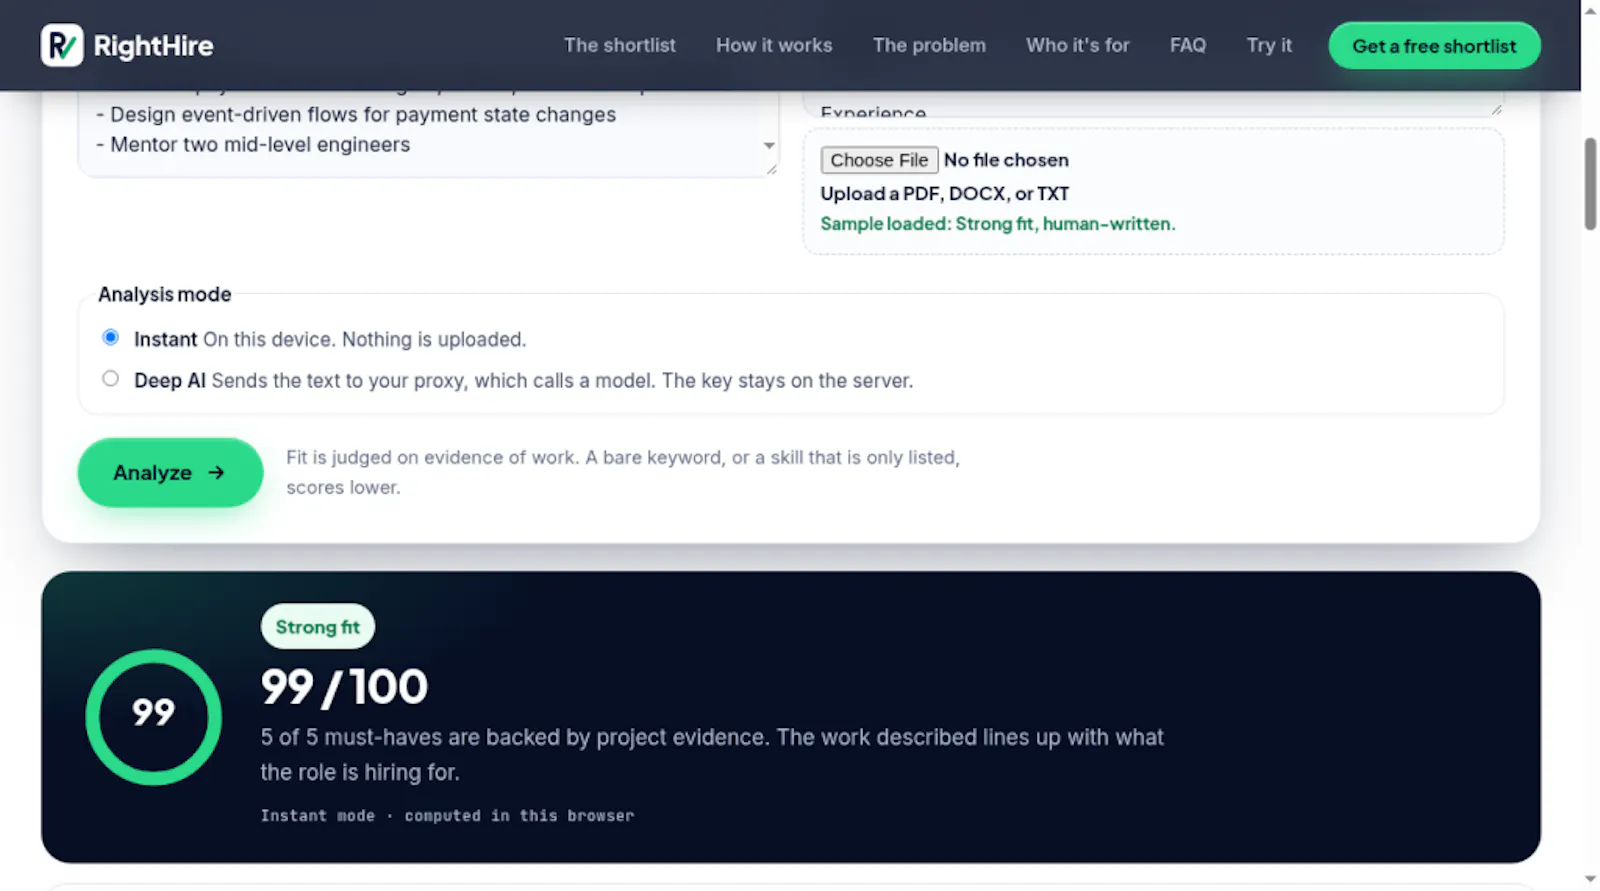Go to How it works section
The width and height of the screenshot is (1600, 891).
[x=774, y=45]
